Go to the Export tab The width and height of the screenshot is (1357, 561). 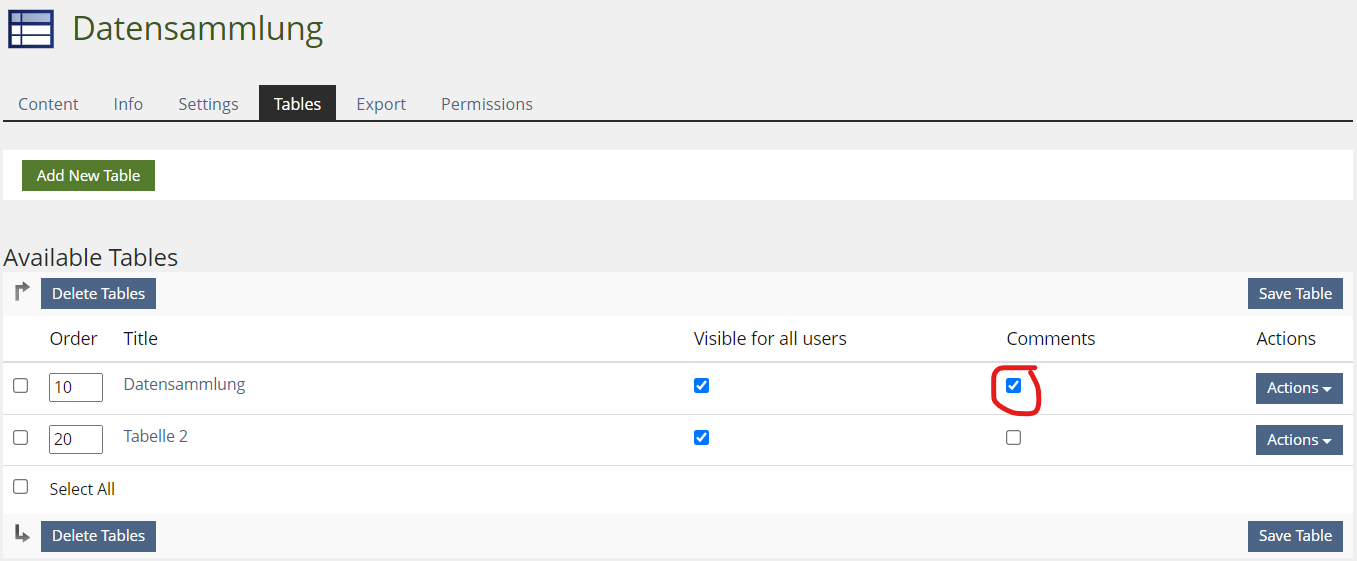[x=381, y=104]
